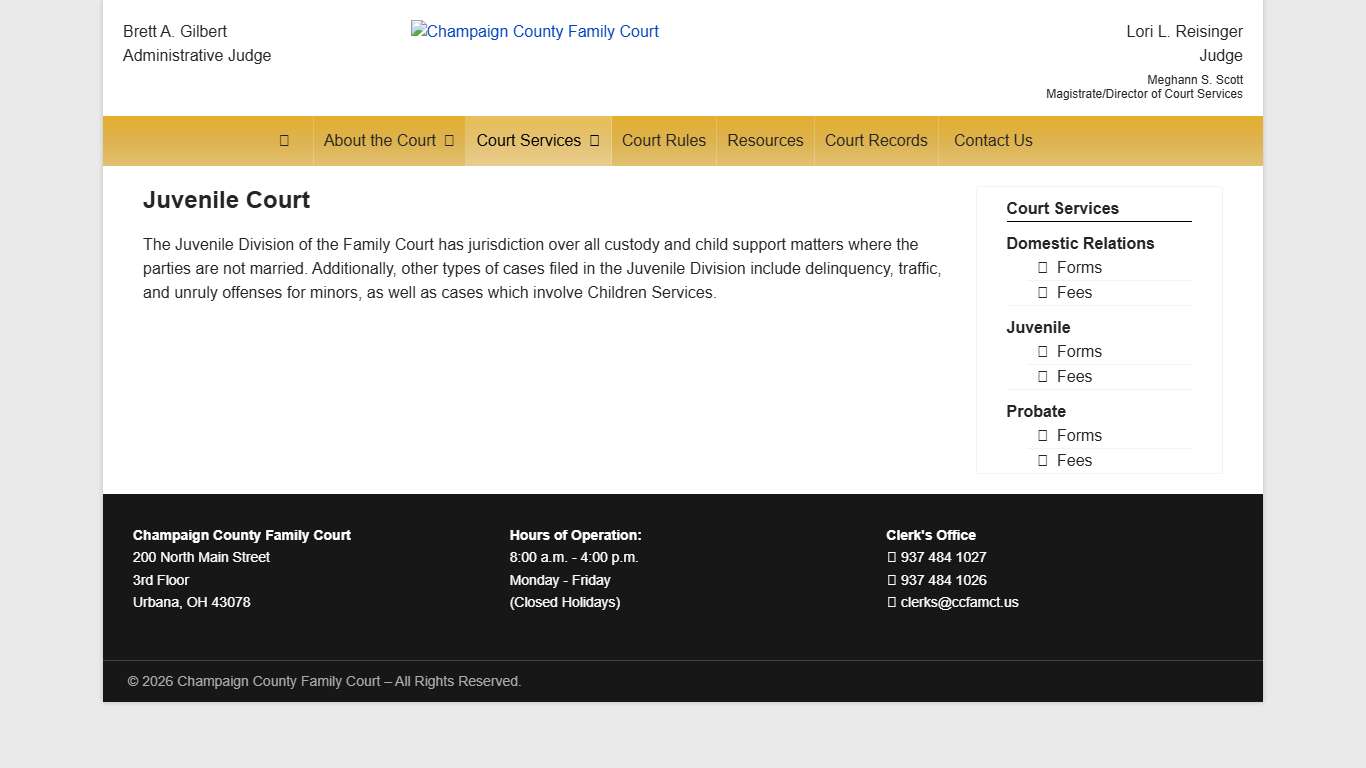
Task: Open the Probate sidebar link
Action: (x=1035, y=411)
